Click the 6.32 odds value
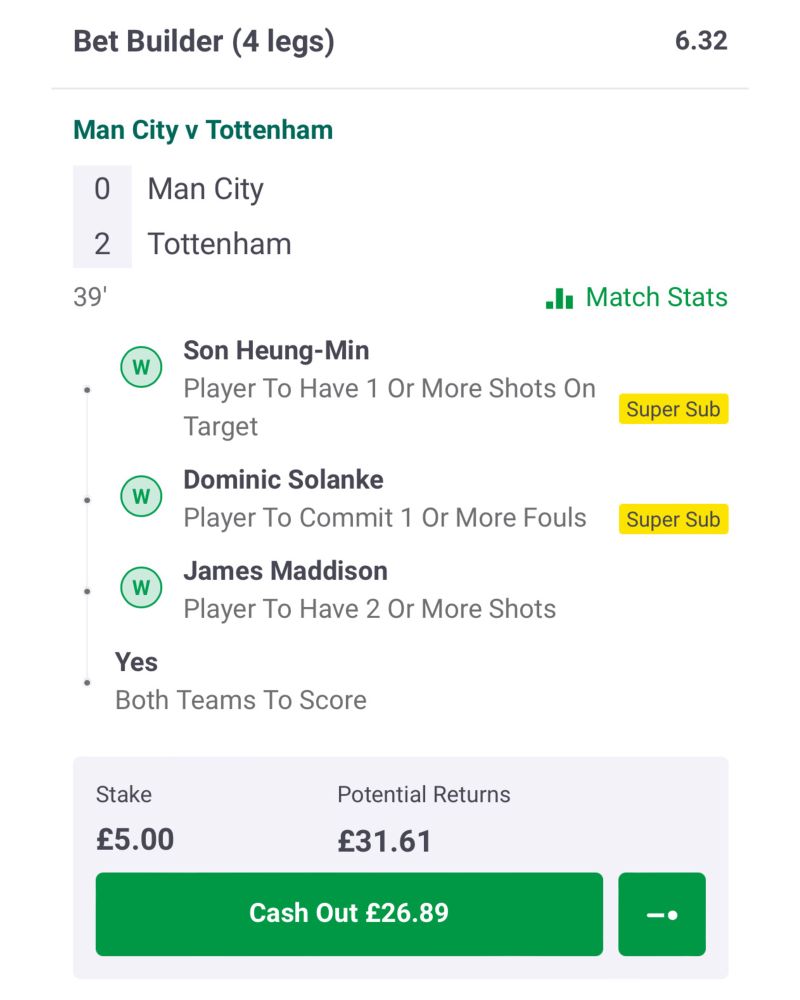 [701, 41]
